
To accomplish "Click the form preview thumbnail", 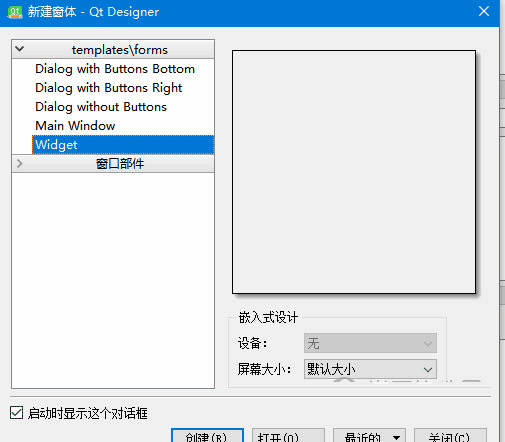I will 354,172.
